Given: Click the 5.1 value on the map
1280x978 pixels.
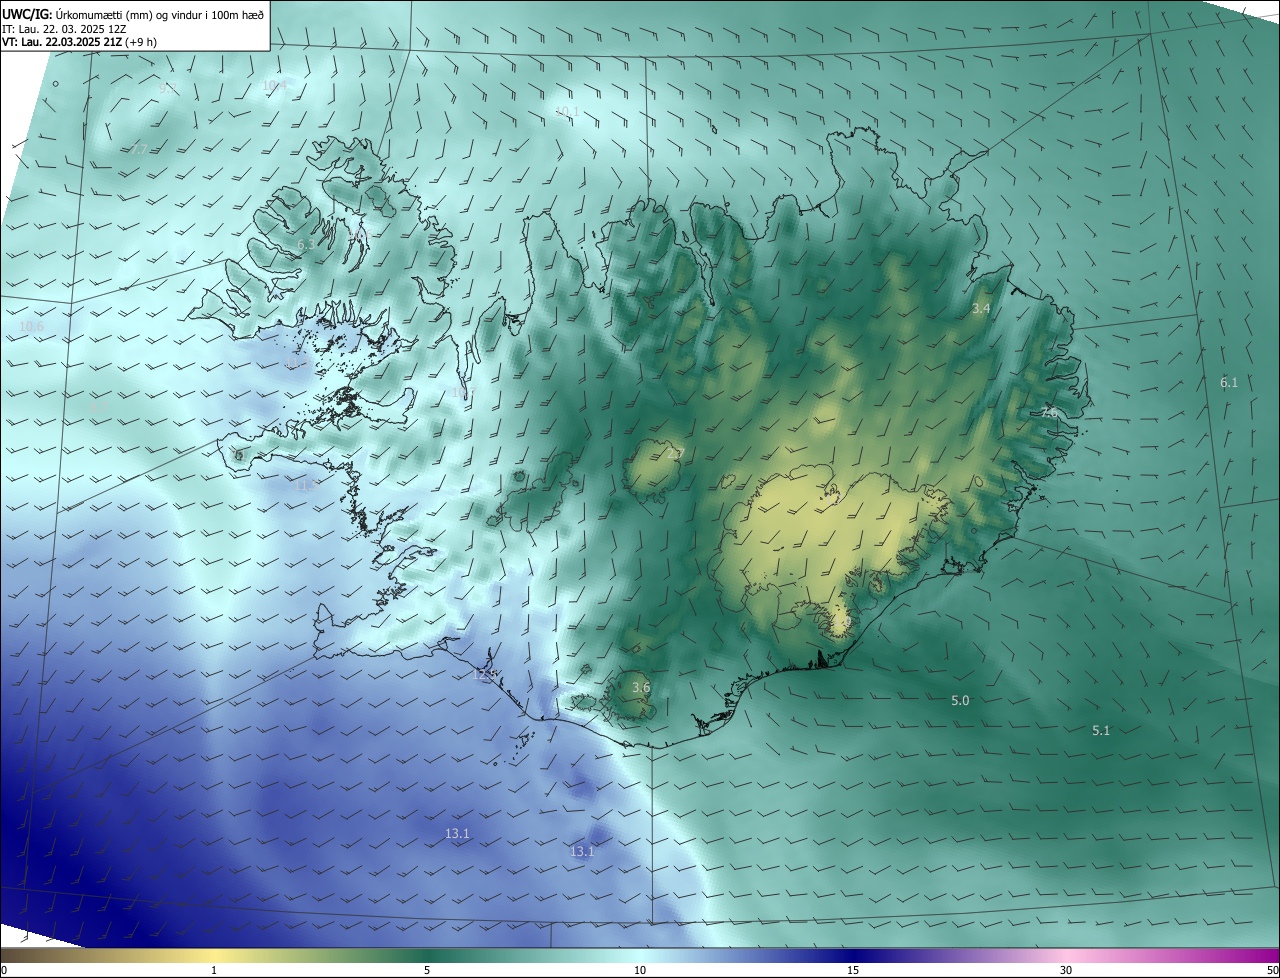Looking at the screenshot, I should click(1101, 731).
